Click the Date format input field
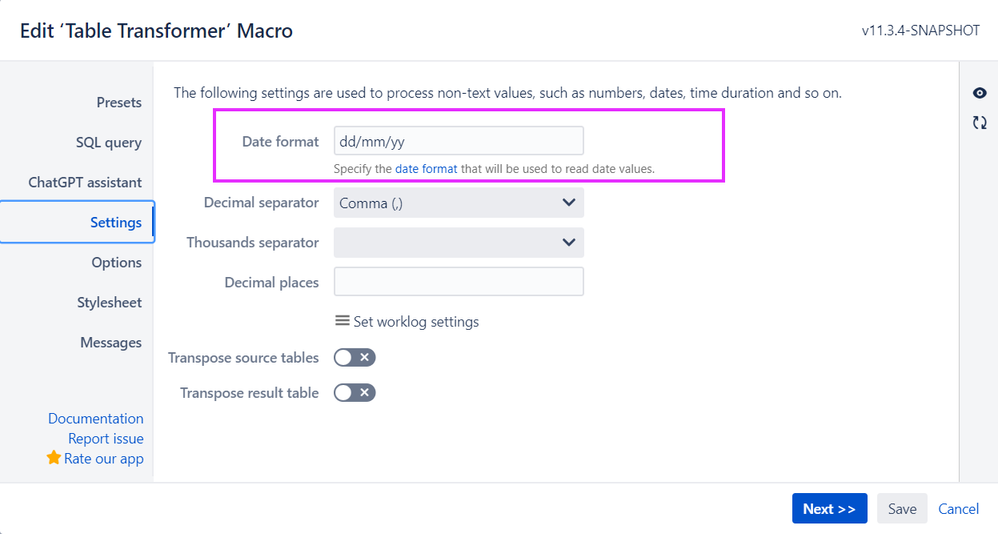Viewport: 998px width, 534px height. click(458, 141)
